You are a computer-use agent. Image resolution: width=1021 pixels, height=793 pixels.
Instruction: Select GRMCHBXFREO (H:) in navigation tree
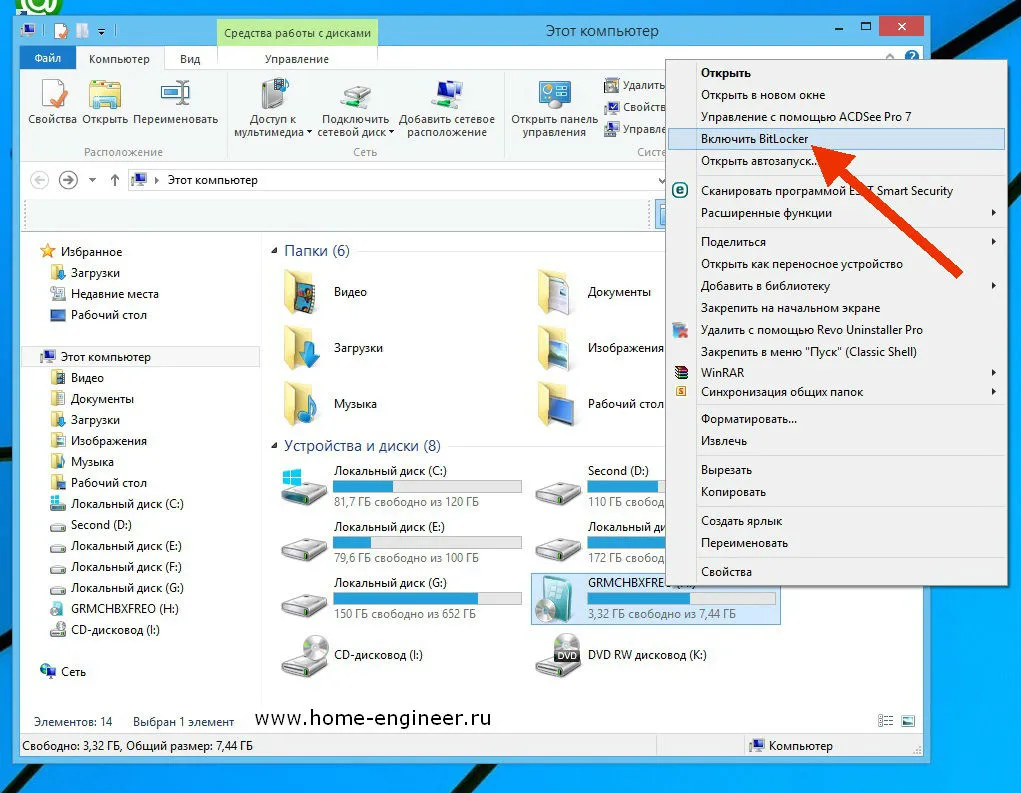point(124,609)
